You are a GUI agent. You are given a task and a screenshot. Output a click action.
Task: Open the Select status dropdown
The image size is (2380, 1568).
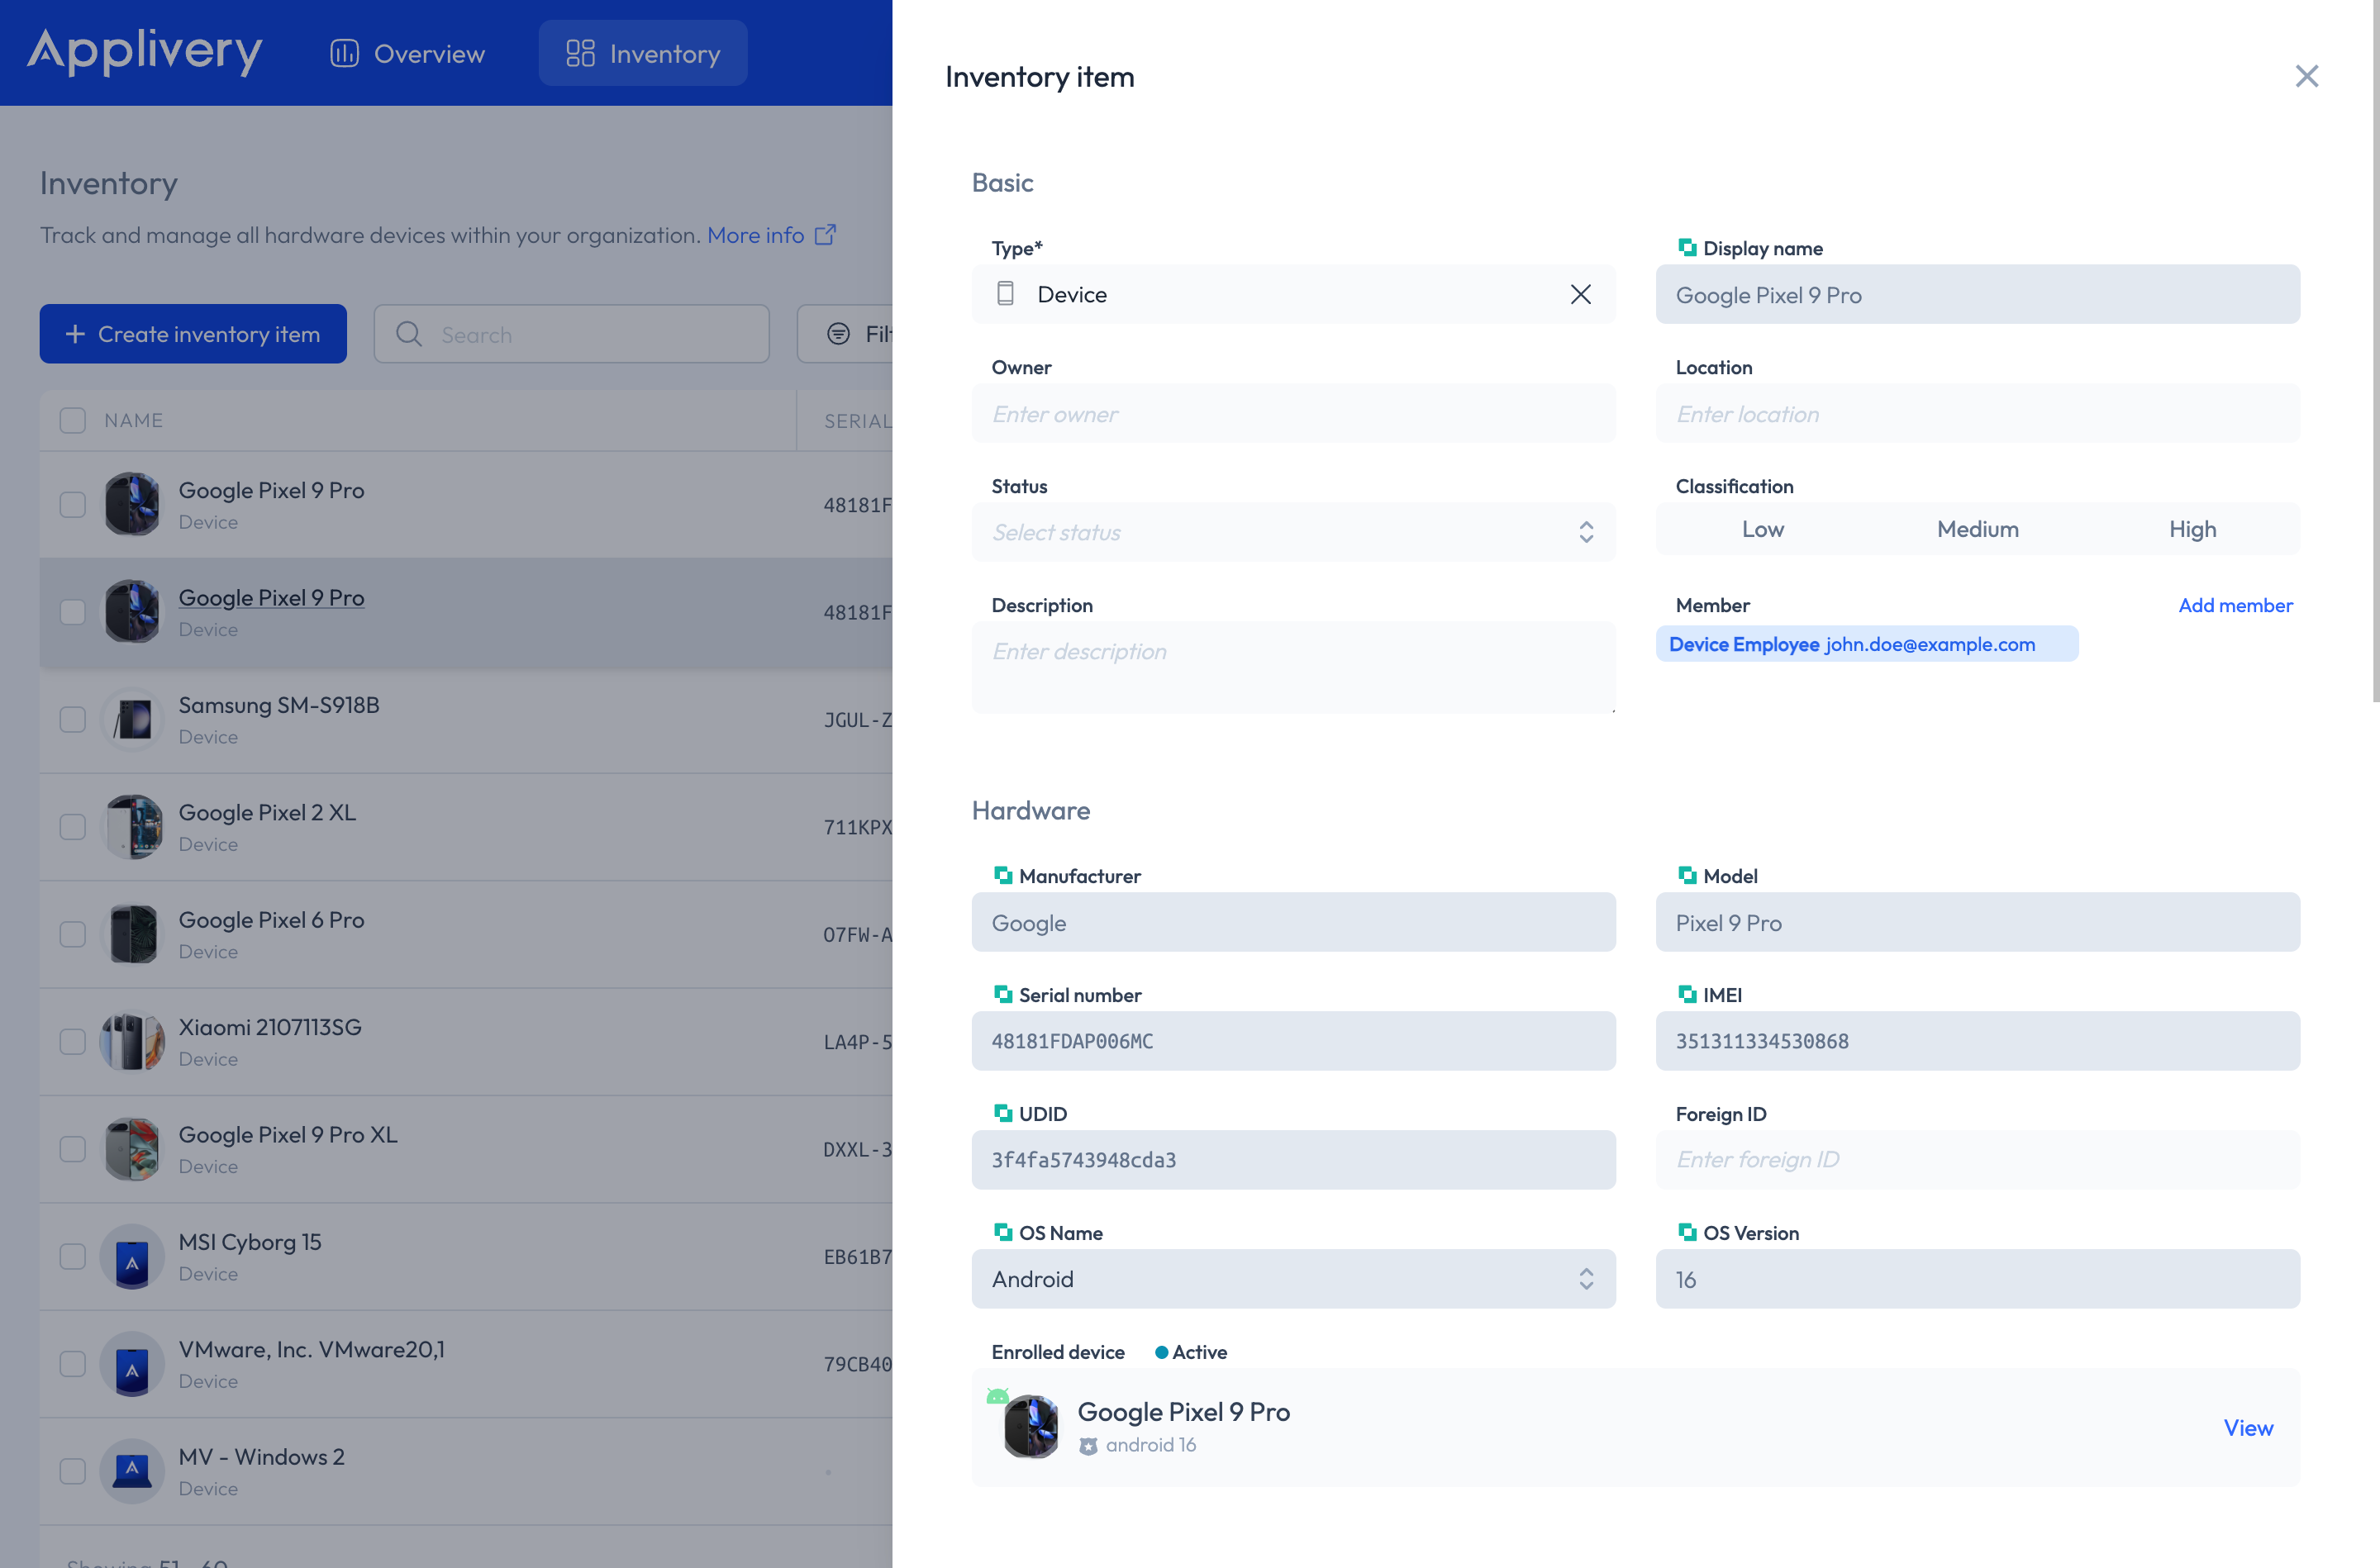(1293, 532)
